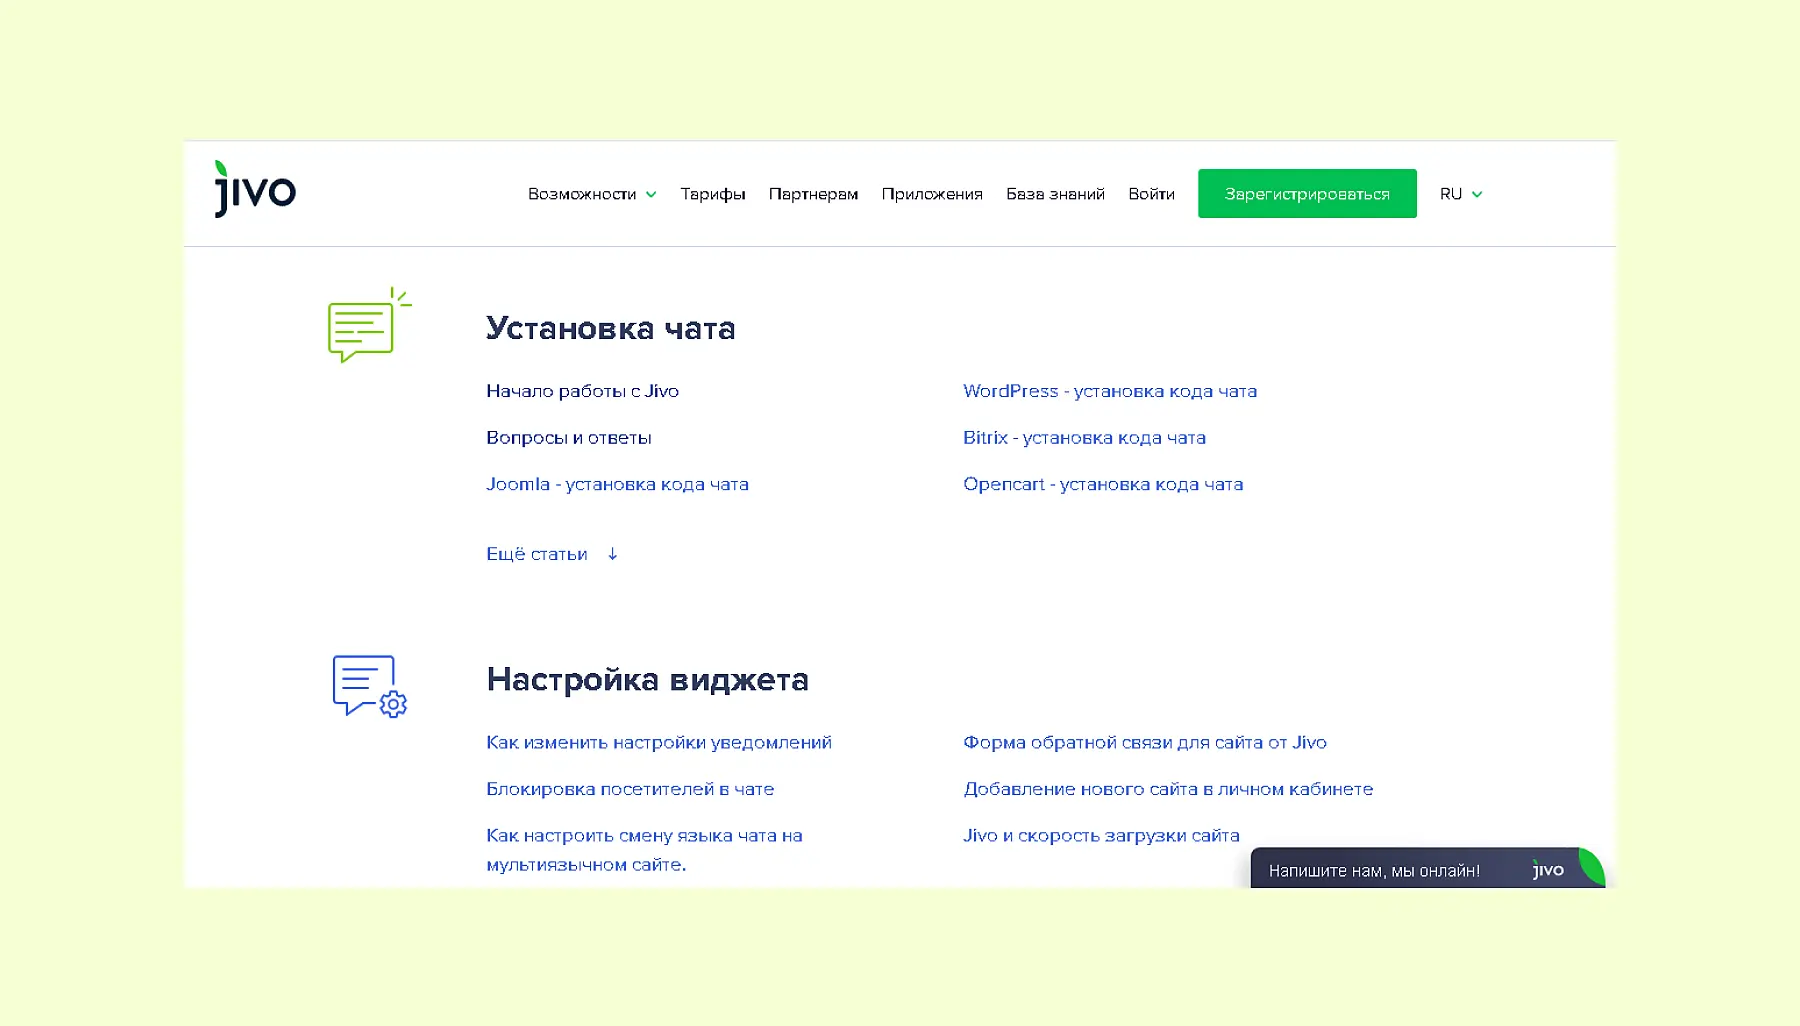The image size is (1800, 1026).
Task: Go to the Партнерам page
Action: (x=813, y=194)
